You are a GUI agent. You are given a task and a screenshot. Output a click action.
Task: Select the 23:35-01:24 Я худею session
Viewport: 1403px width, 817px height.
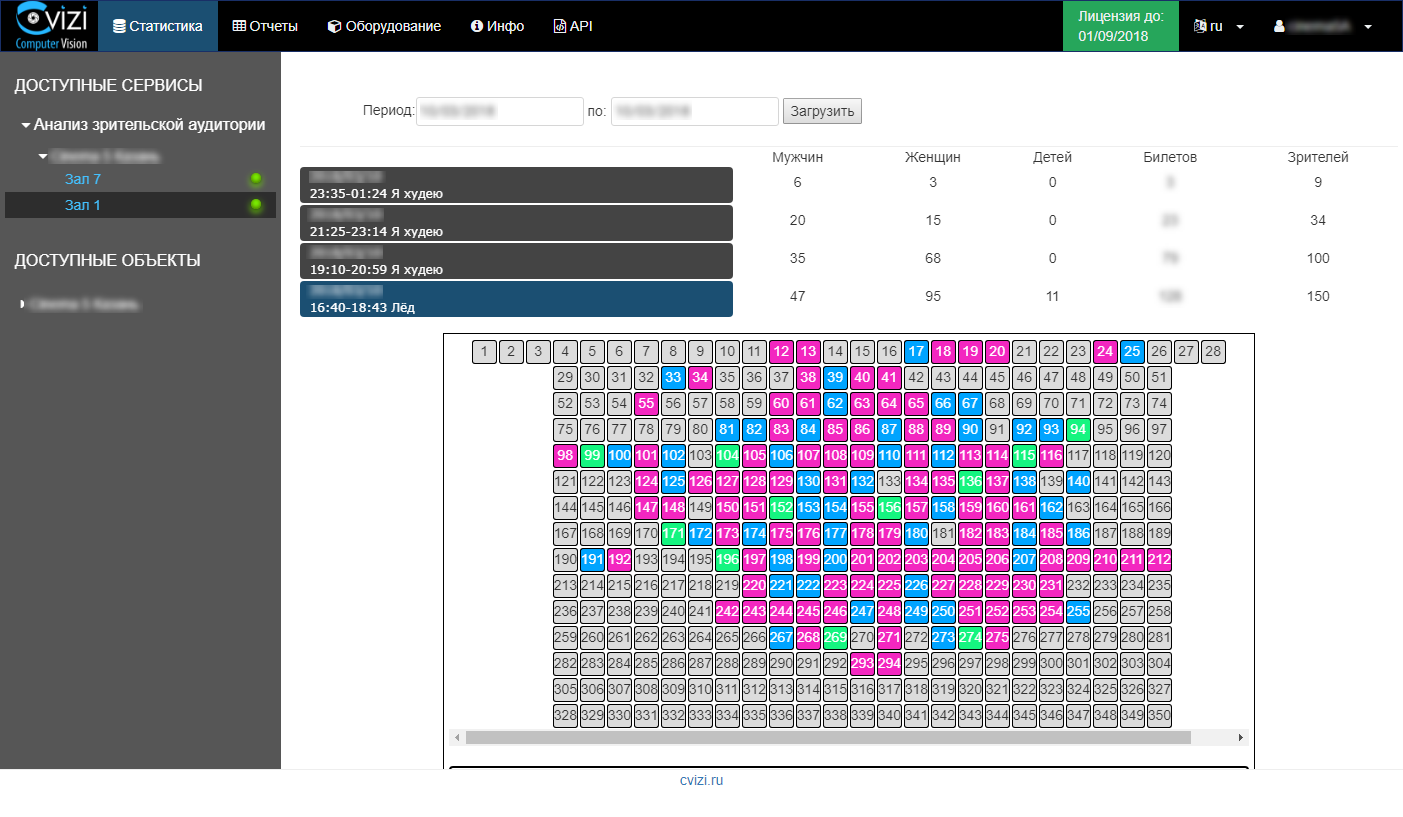coord(516,185)
